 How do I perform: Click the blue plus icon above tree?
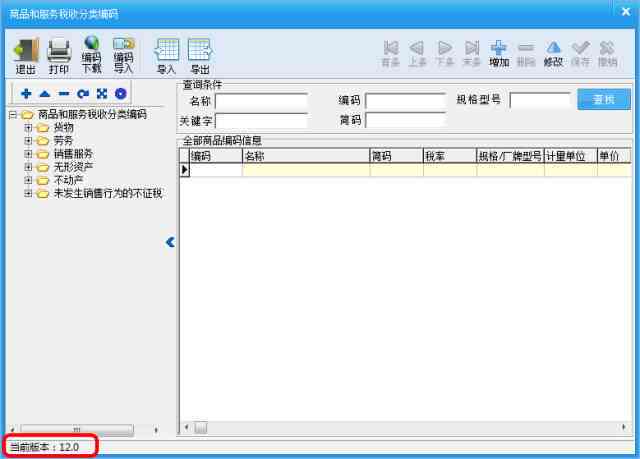tap(26, 93)
